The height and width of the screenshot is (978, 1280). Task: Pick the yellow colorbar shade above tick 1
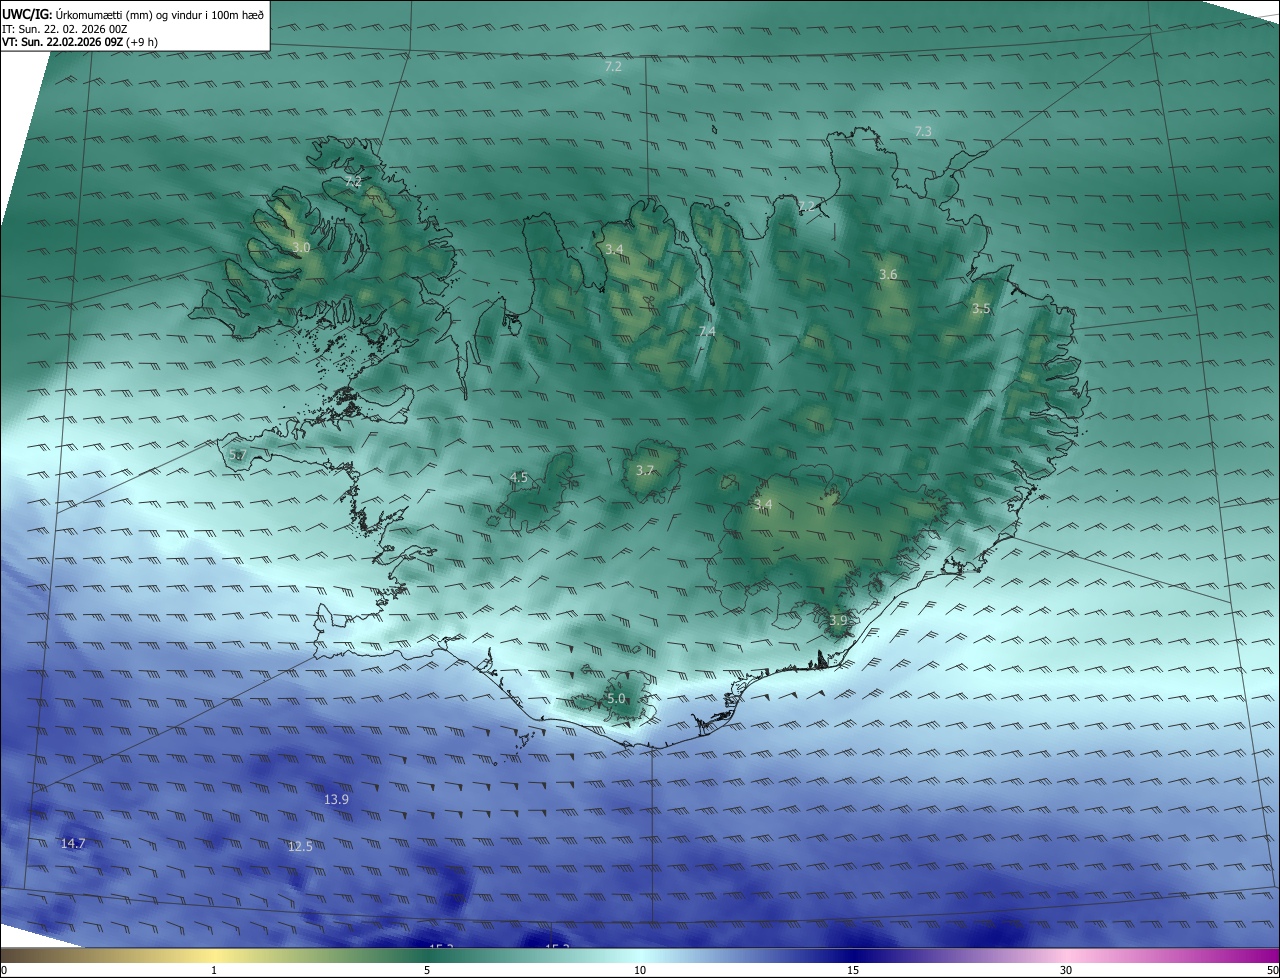(x=214, y=955)
